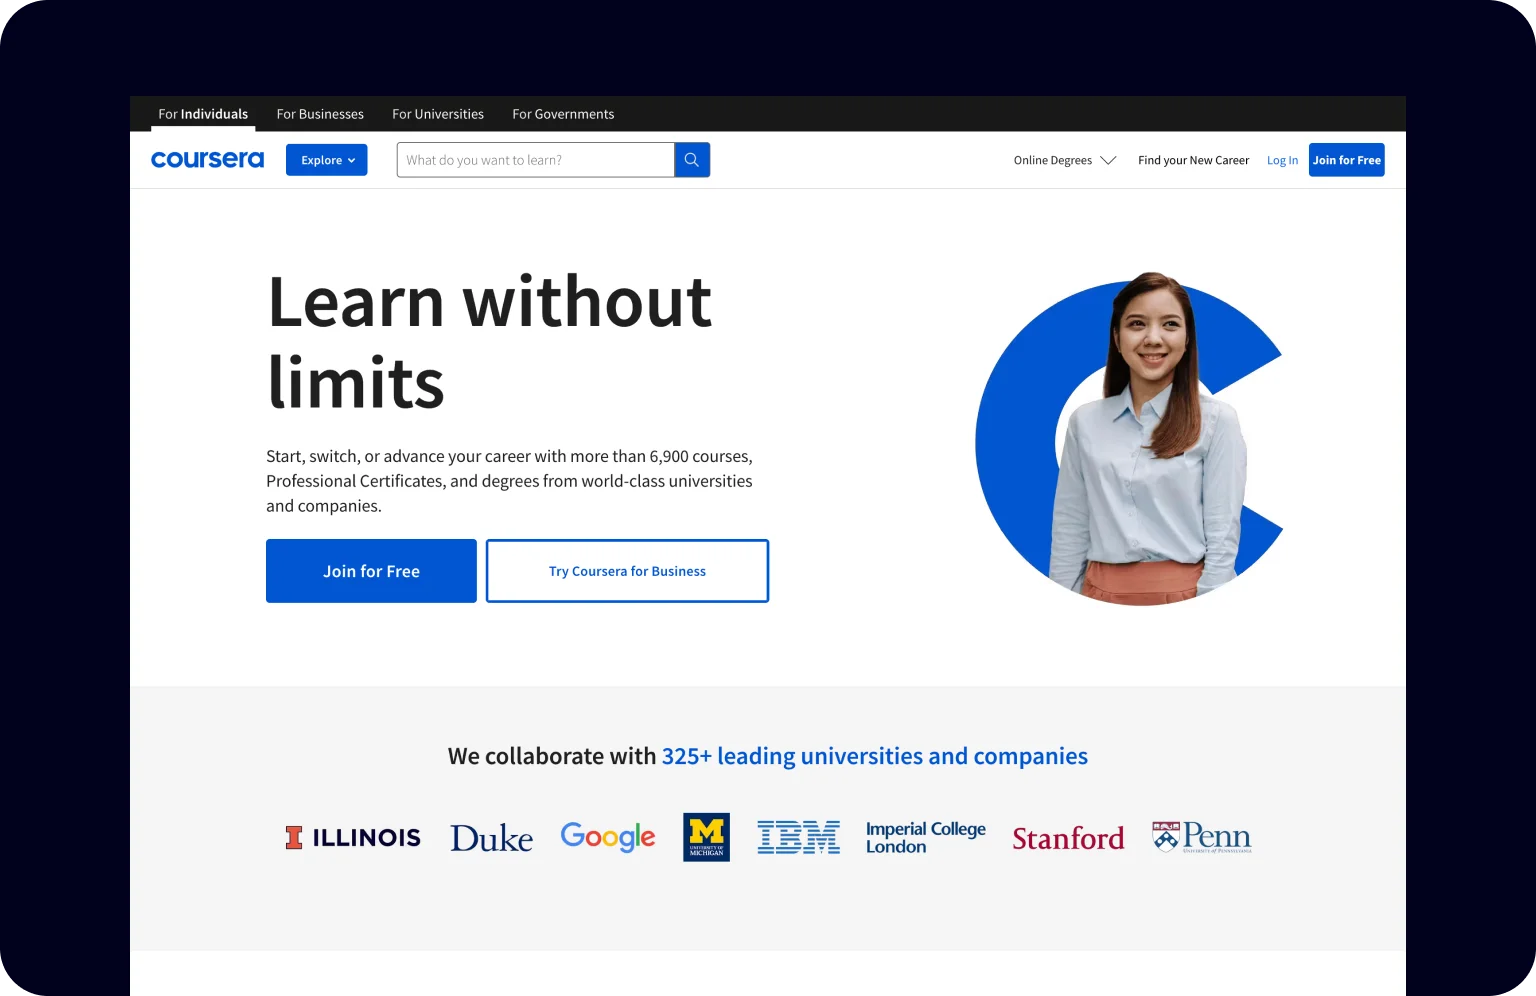Open the Explore chevron arrow
Viewport: 1536px width, 996px height.
351,160
